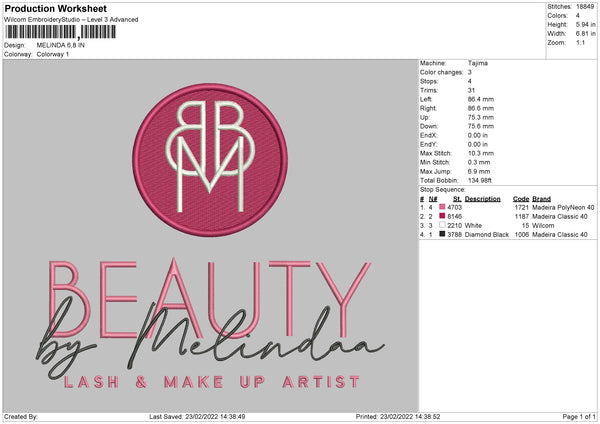Click the black swatch for Diamond Black thread
The height and width of the screenshot is (424, 600).
click(442, 234)
